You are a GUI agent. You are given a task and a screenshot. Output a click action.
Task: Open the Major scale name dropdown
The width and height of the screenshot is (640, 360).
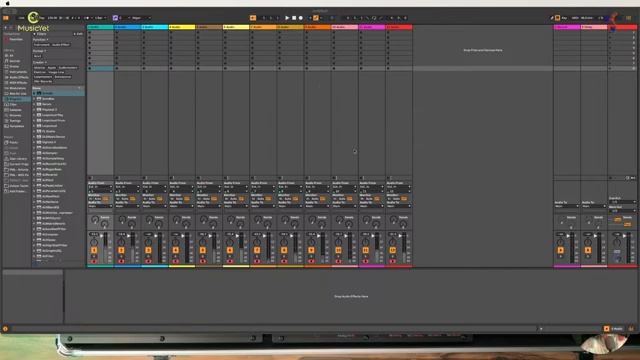point(141,18)
